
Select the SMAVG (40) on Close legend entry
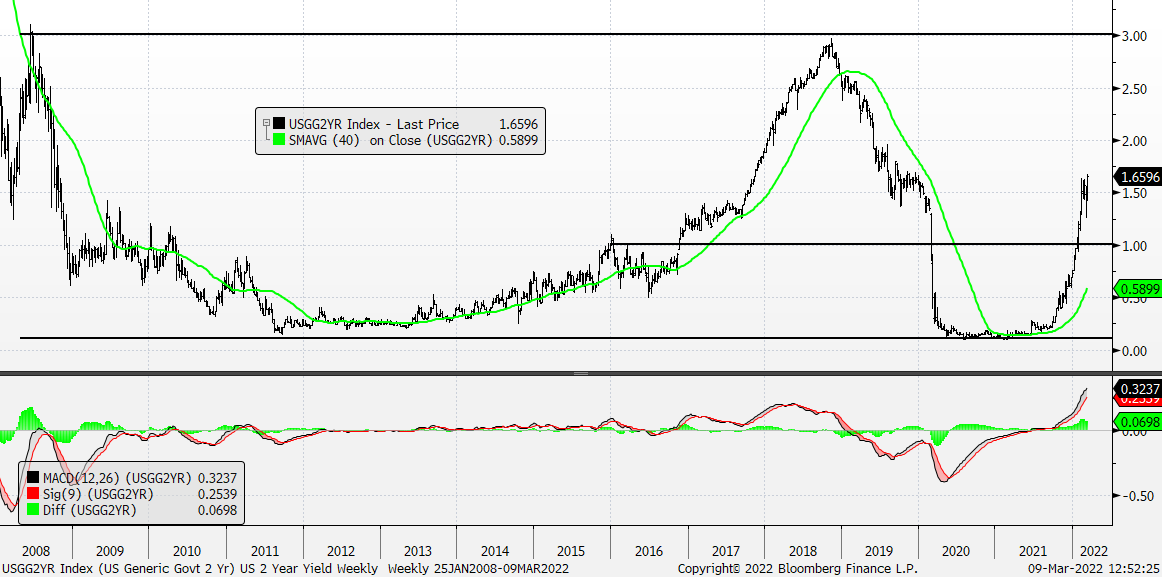[x=391, y=139]
